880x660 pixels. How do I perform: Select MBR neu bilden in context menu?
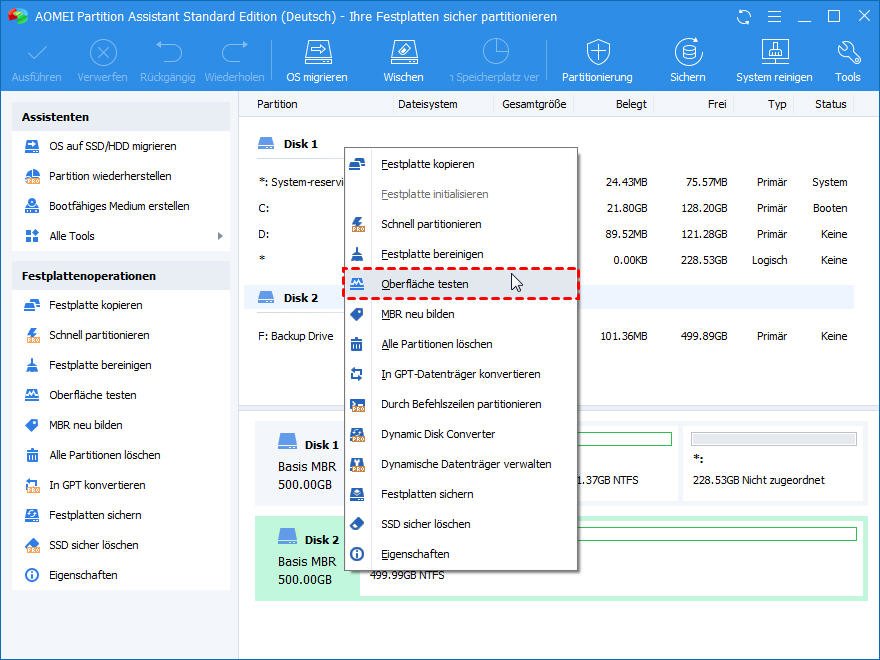click(x=461, y=314)
